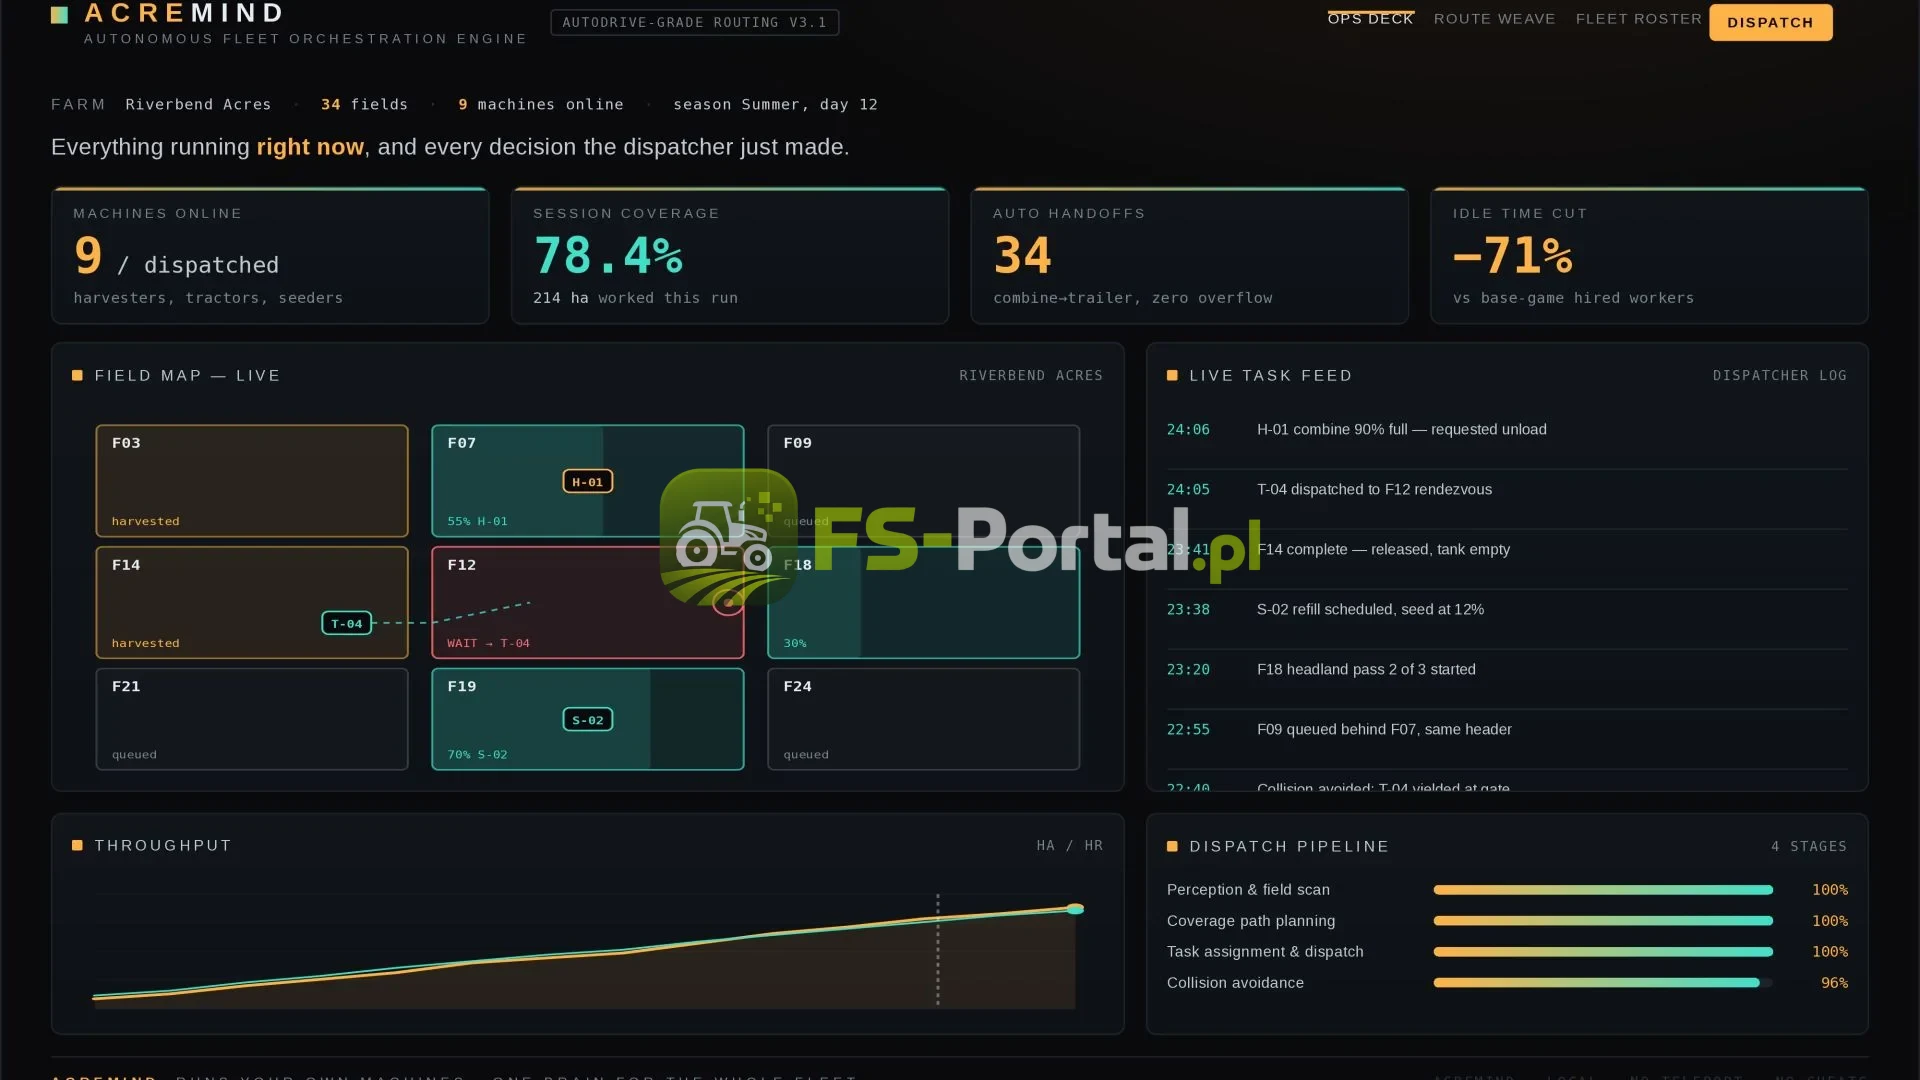This screenshot has height=1080, width=1920.
Task: Click the DISPATCHER LOG label
Action: 1779,376
